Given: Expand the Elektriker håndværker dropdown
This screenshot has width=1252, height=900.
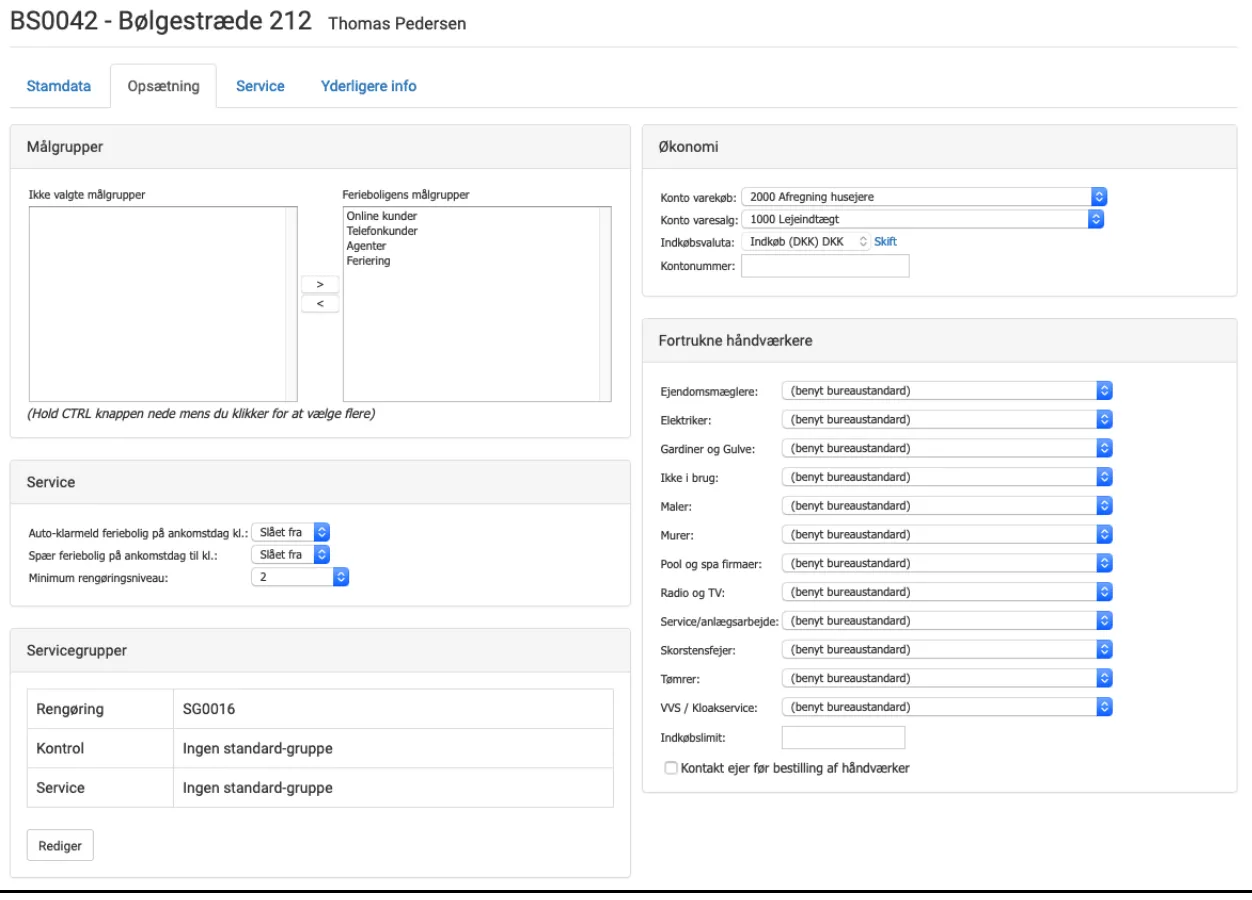Looking at the screenshot, I should [946, 418].
